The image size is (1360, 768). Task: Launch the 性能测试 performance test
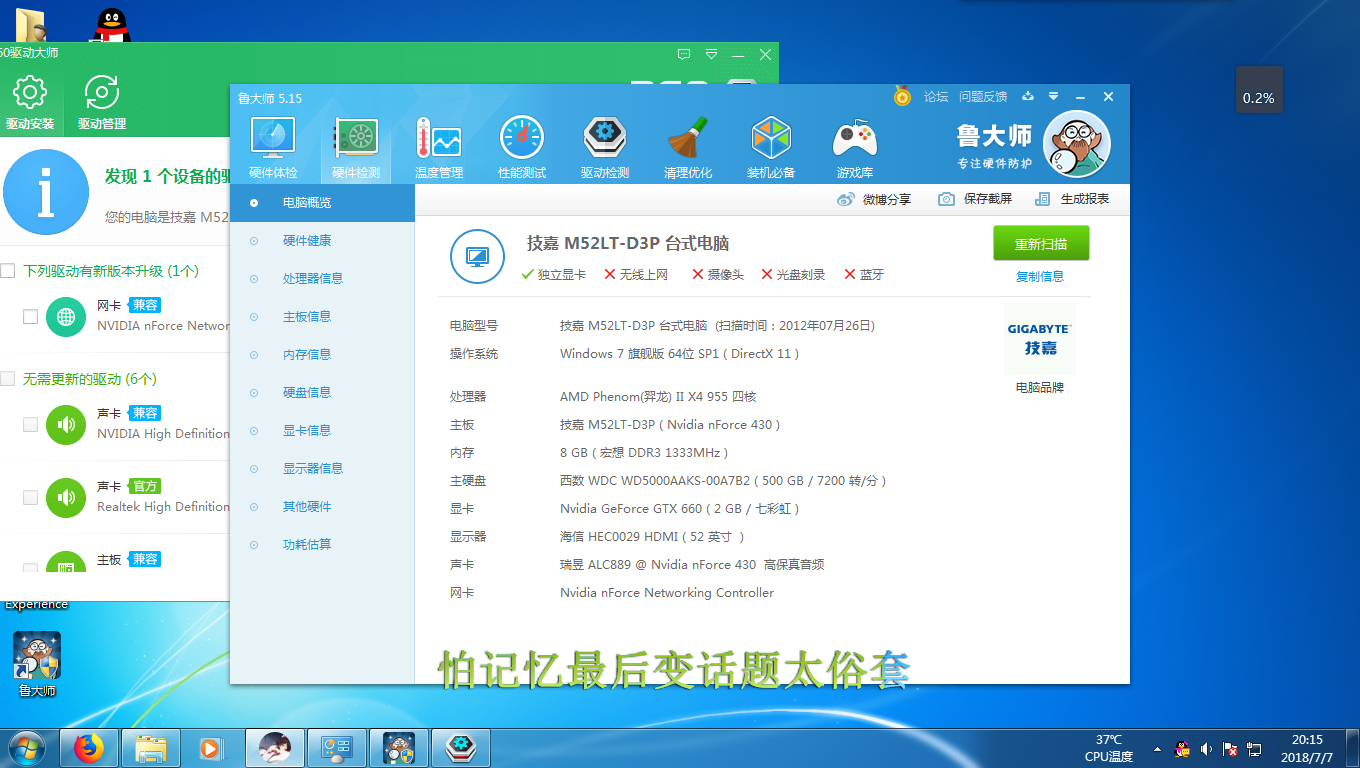[522, 148]
